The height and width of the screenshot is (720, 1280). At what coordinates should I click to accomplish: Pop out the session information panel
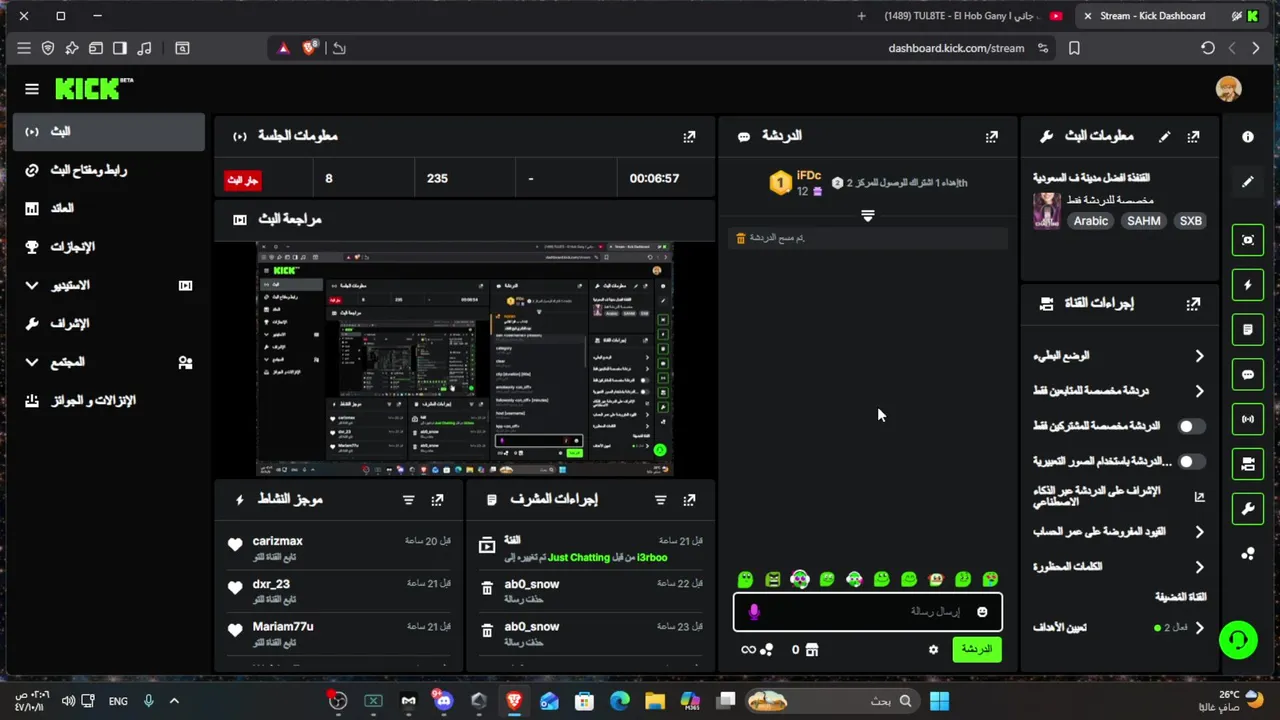[x=689, y=136]
